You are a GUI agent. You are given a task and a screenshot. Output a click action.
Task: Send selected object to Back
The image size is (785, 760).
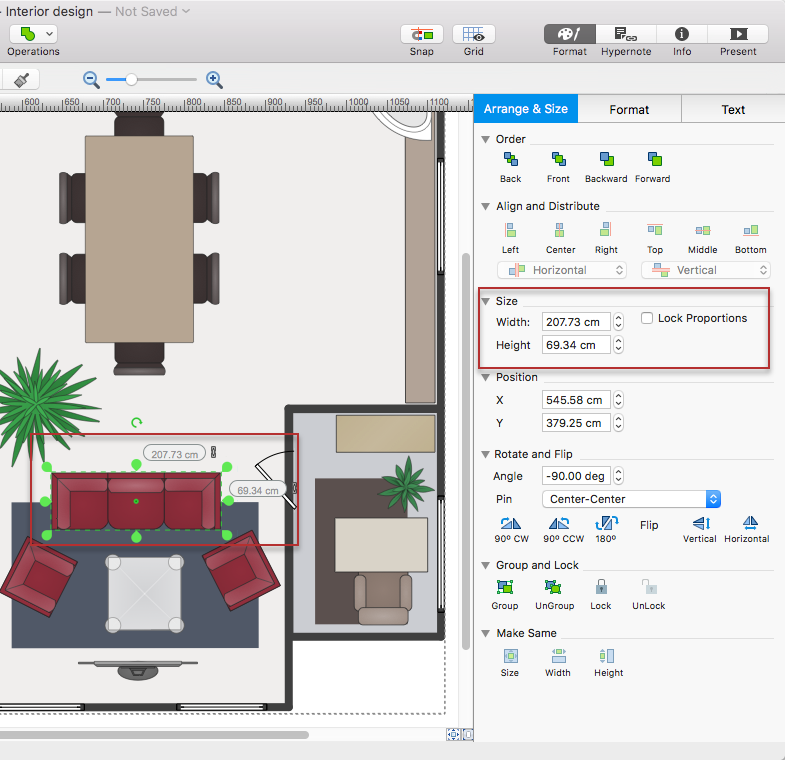coord(510,160)
